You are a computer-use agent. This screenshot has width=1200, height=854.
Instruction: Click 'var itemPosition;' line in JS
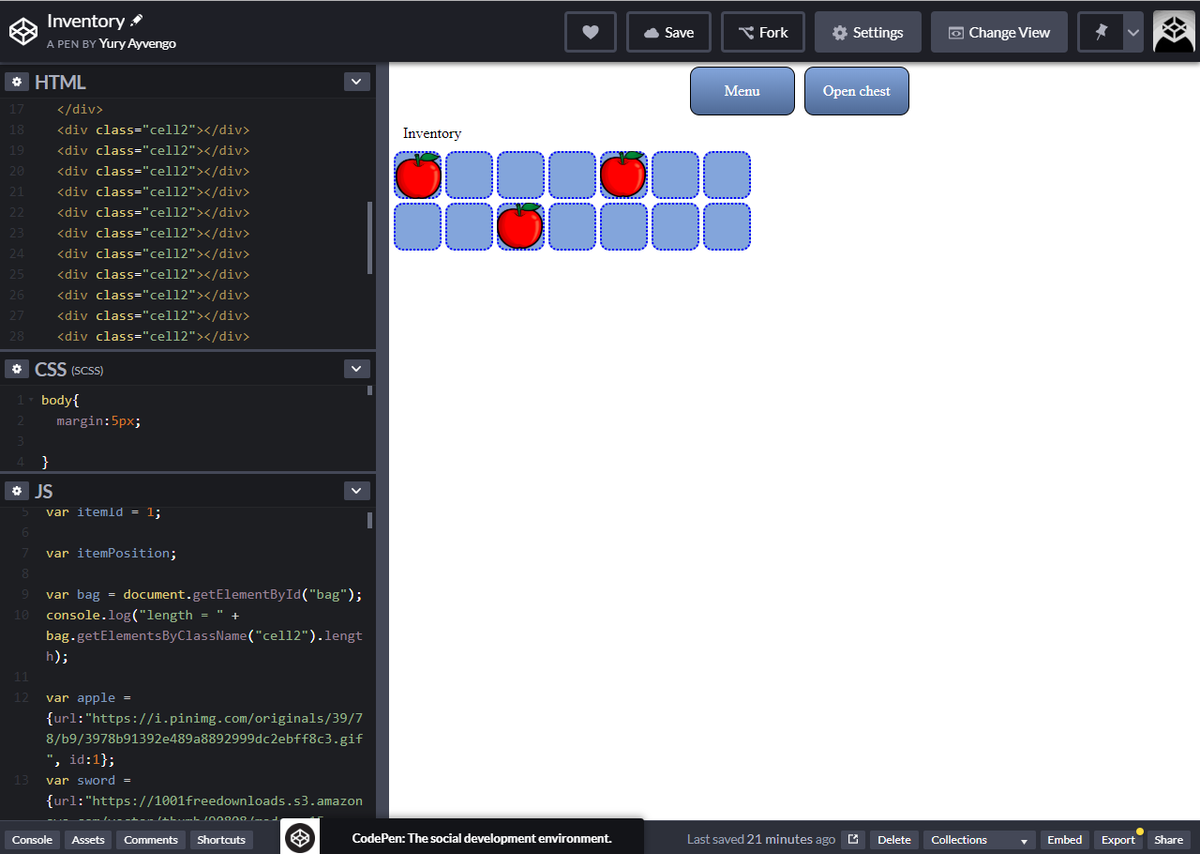coord(110,553)
